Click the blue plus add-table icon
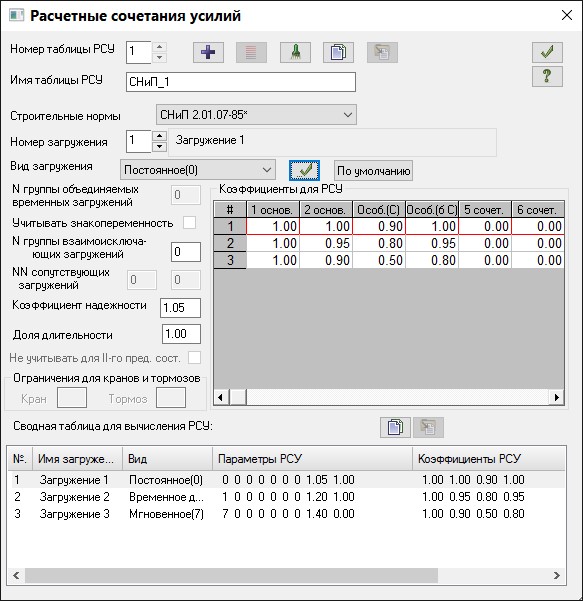This screenshot has width=583, height=601. click(208, 53)
